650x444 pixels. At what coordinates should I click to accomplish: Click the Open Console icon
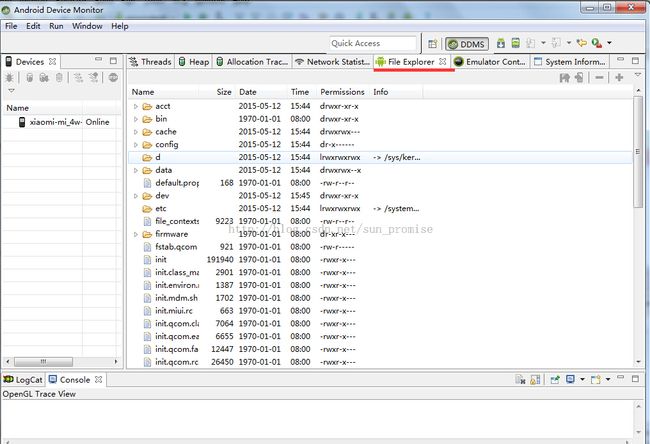coord(596,379)
